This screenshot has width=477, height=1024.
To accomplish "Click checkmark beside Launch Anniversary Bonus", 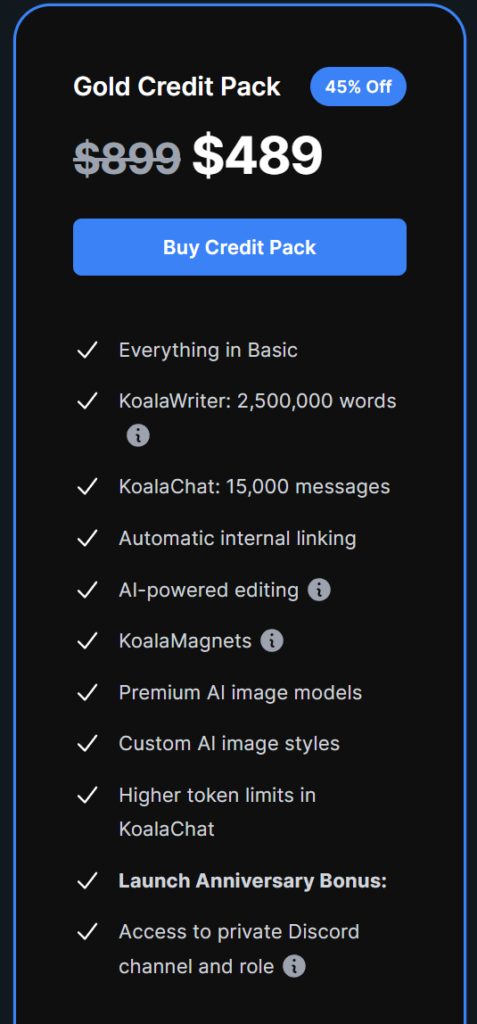I will click(x=87, y=882).
